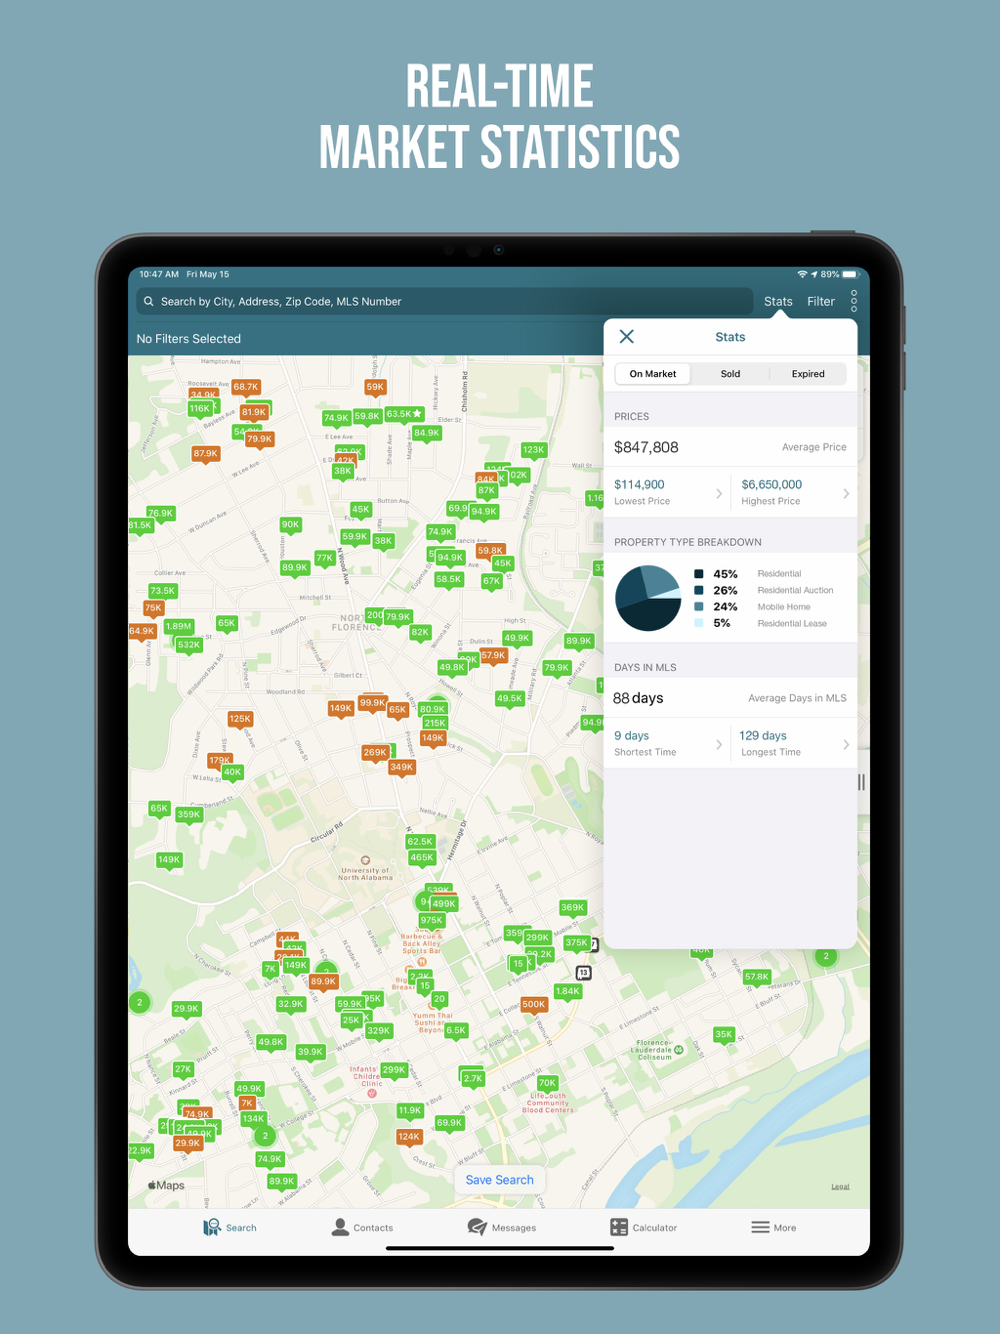The image size is (1000, 1334).
Task: Expand the Highest Price $6,650,000 listing
Action: (x=794, y=492)
